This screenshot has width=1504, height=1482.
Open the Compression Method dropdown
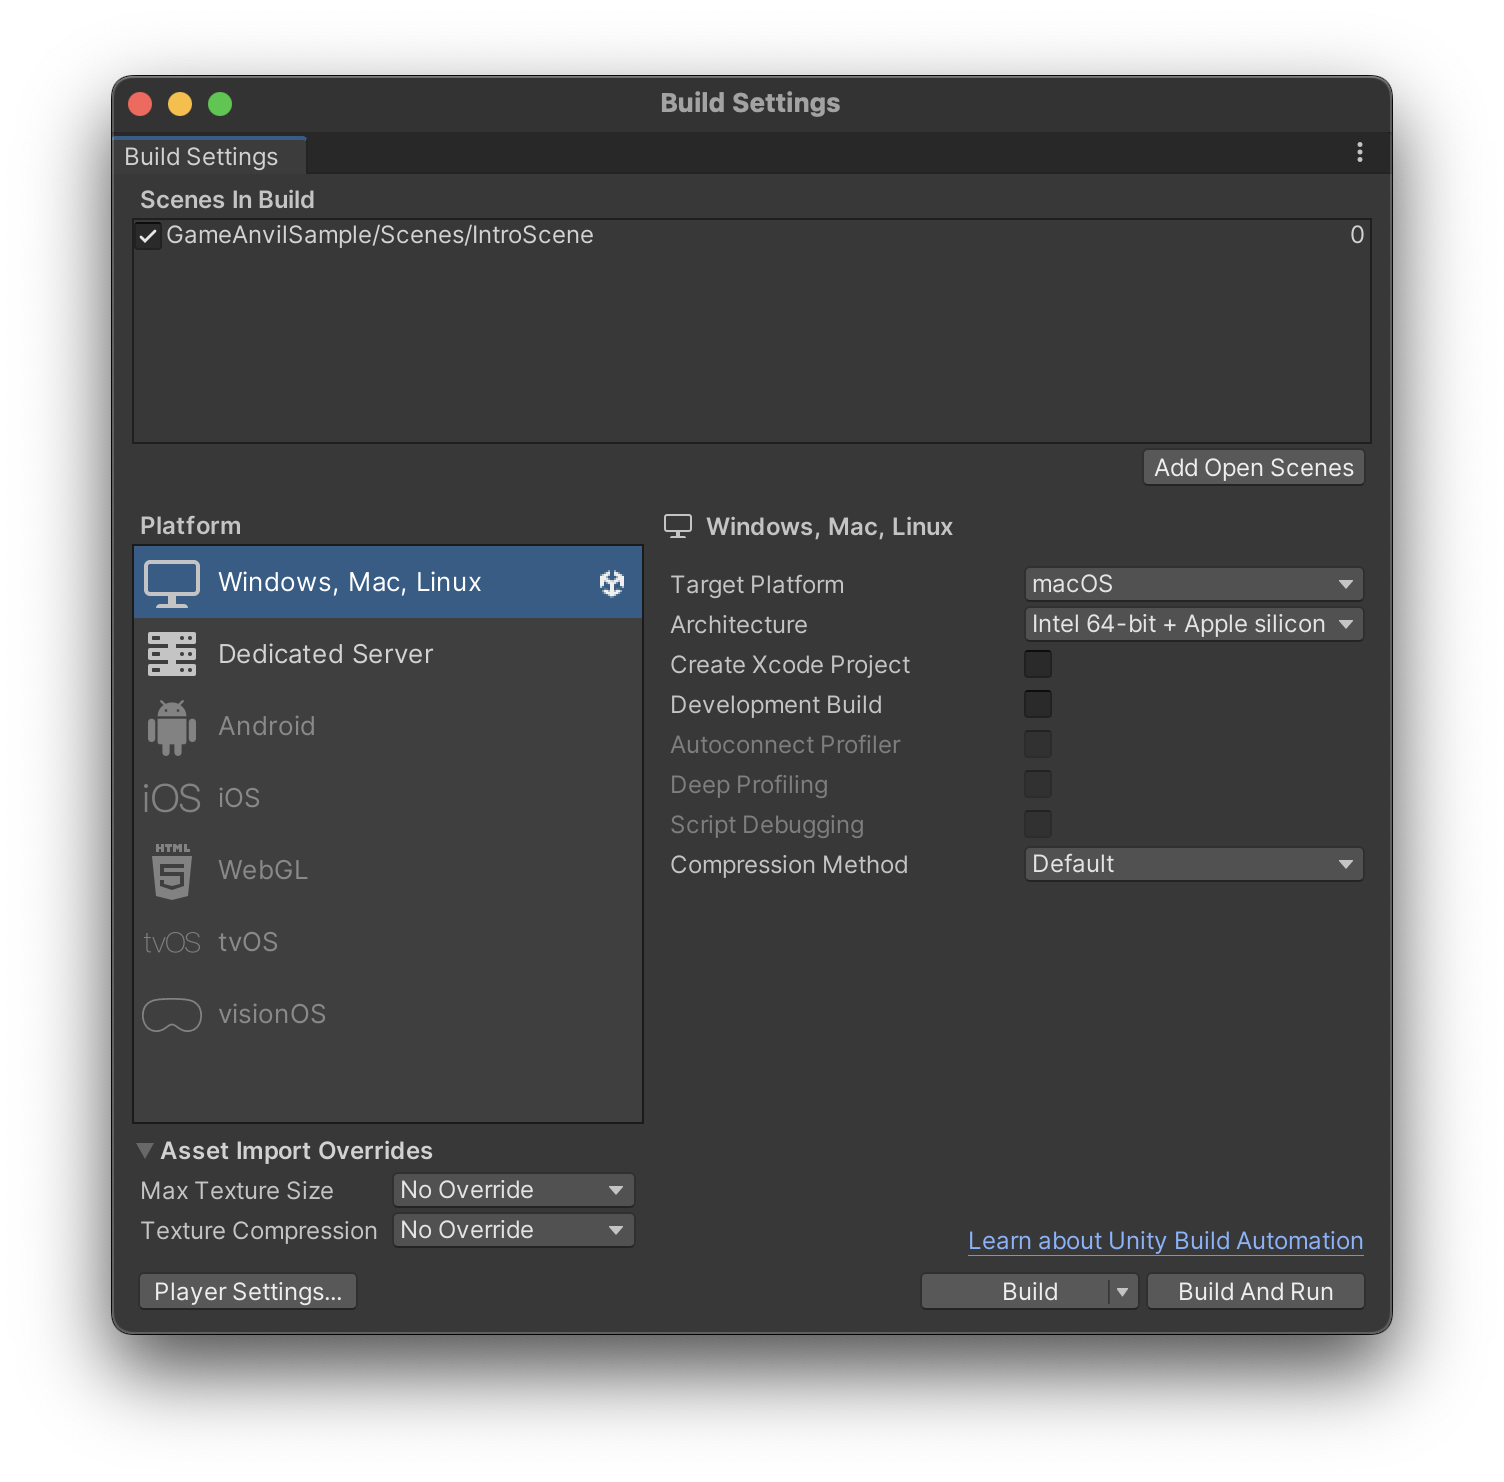[x=1194, y=864]
